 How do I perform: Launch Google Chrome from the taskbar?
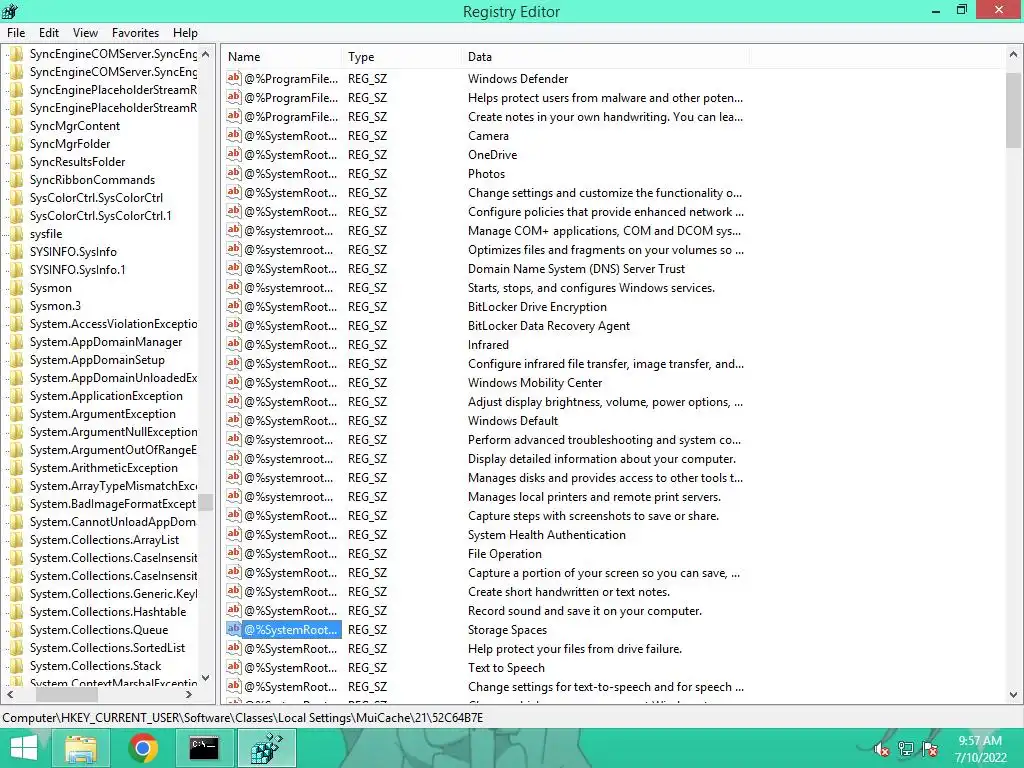(142, 748)
